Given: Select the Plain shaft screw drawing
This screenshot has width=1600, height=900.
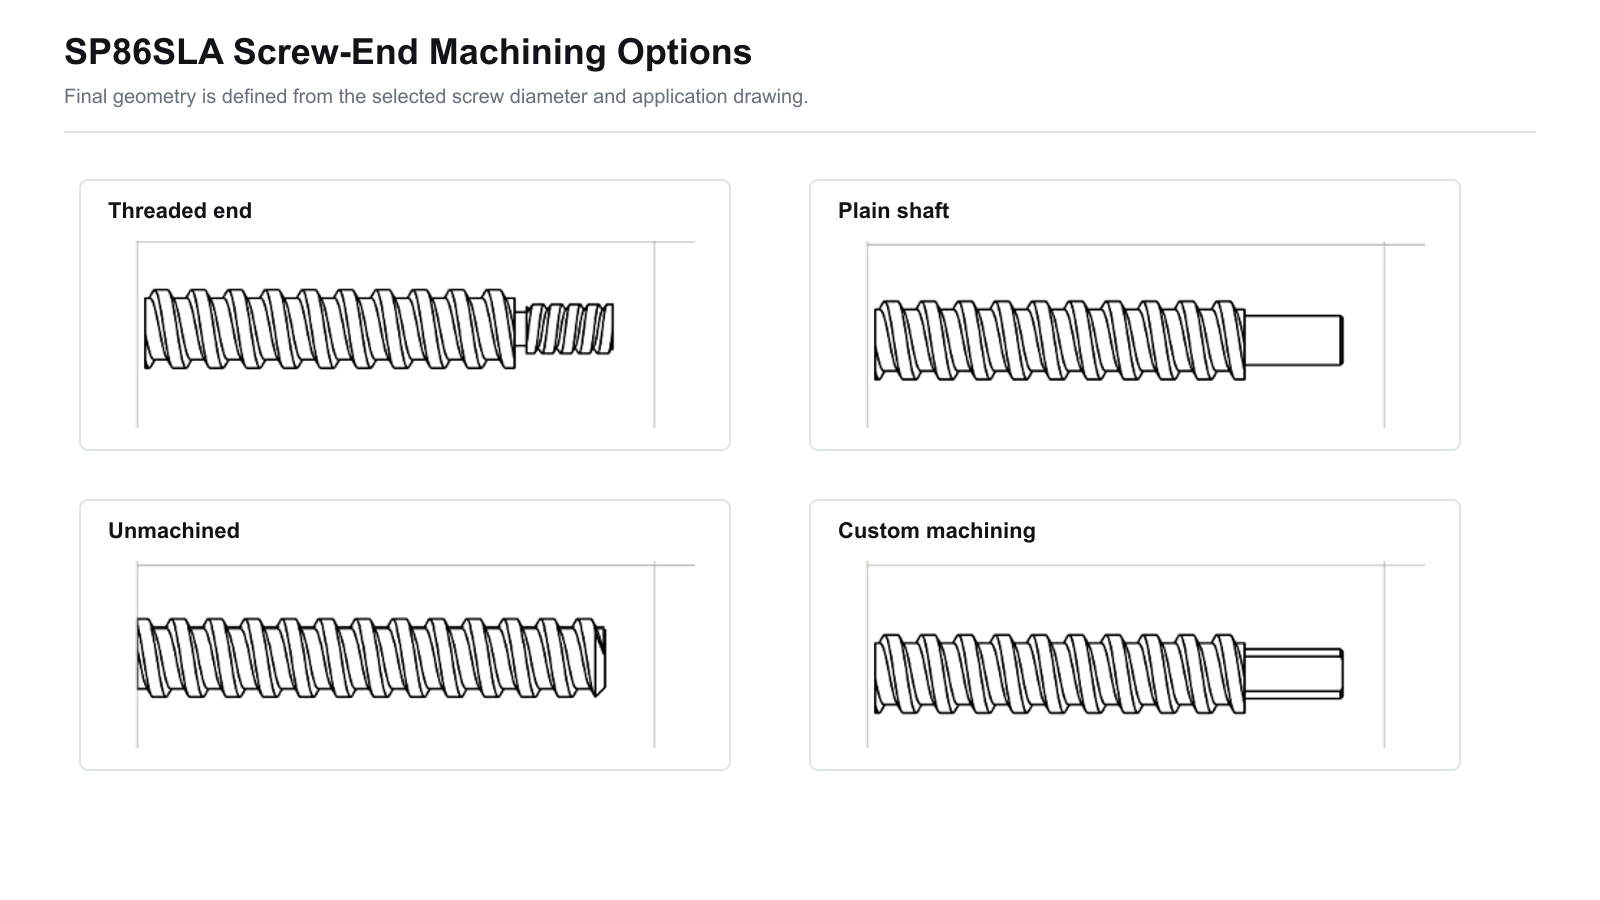Looking at the screenshot, I should [1108, 340].
